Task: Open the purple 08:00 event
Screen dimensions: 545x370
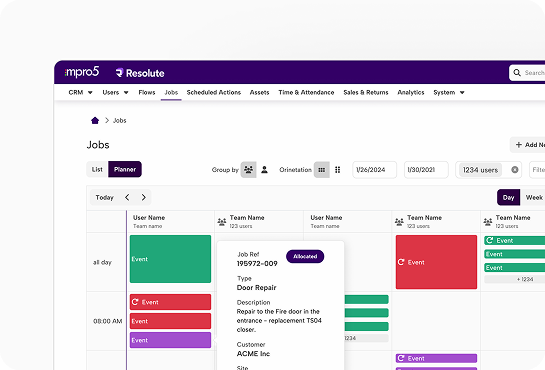Action: tap(170, 340)
